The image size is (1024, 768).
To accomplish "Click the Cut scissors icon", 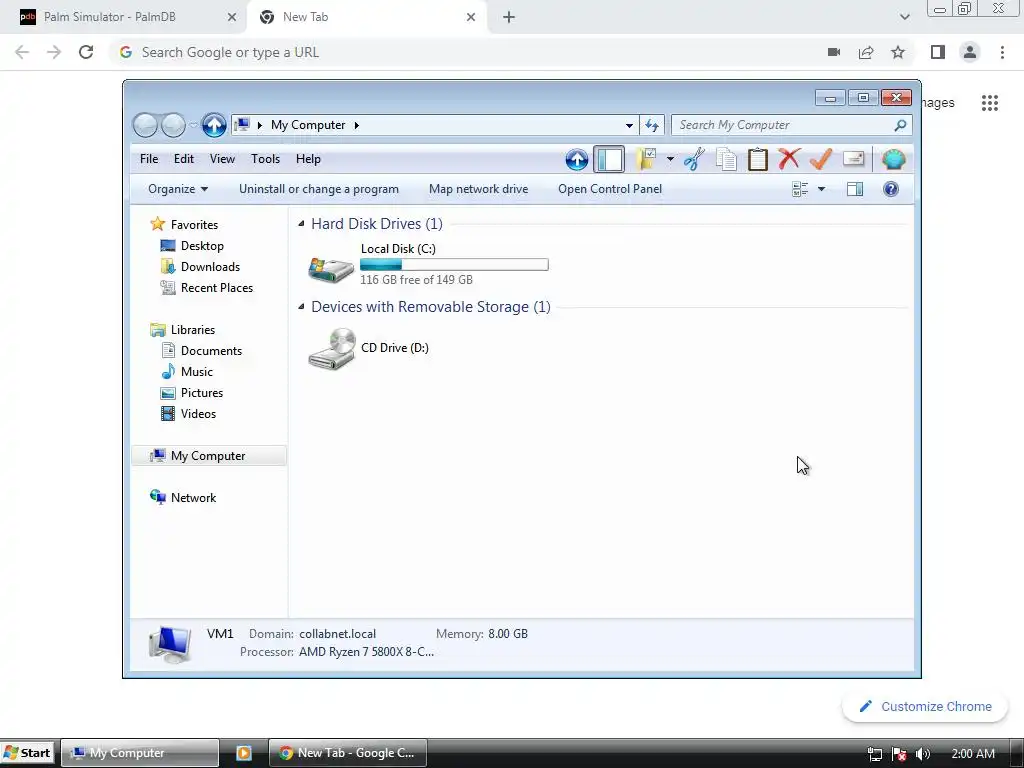I will (694, 159).
